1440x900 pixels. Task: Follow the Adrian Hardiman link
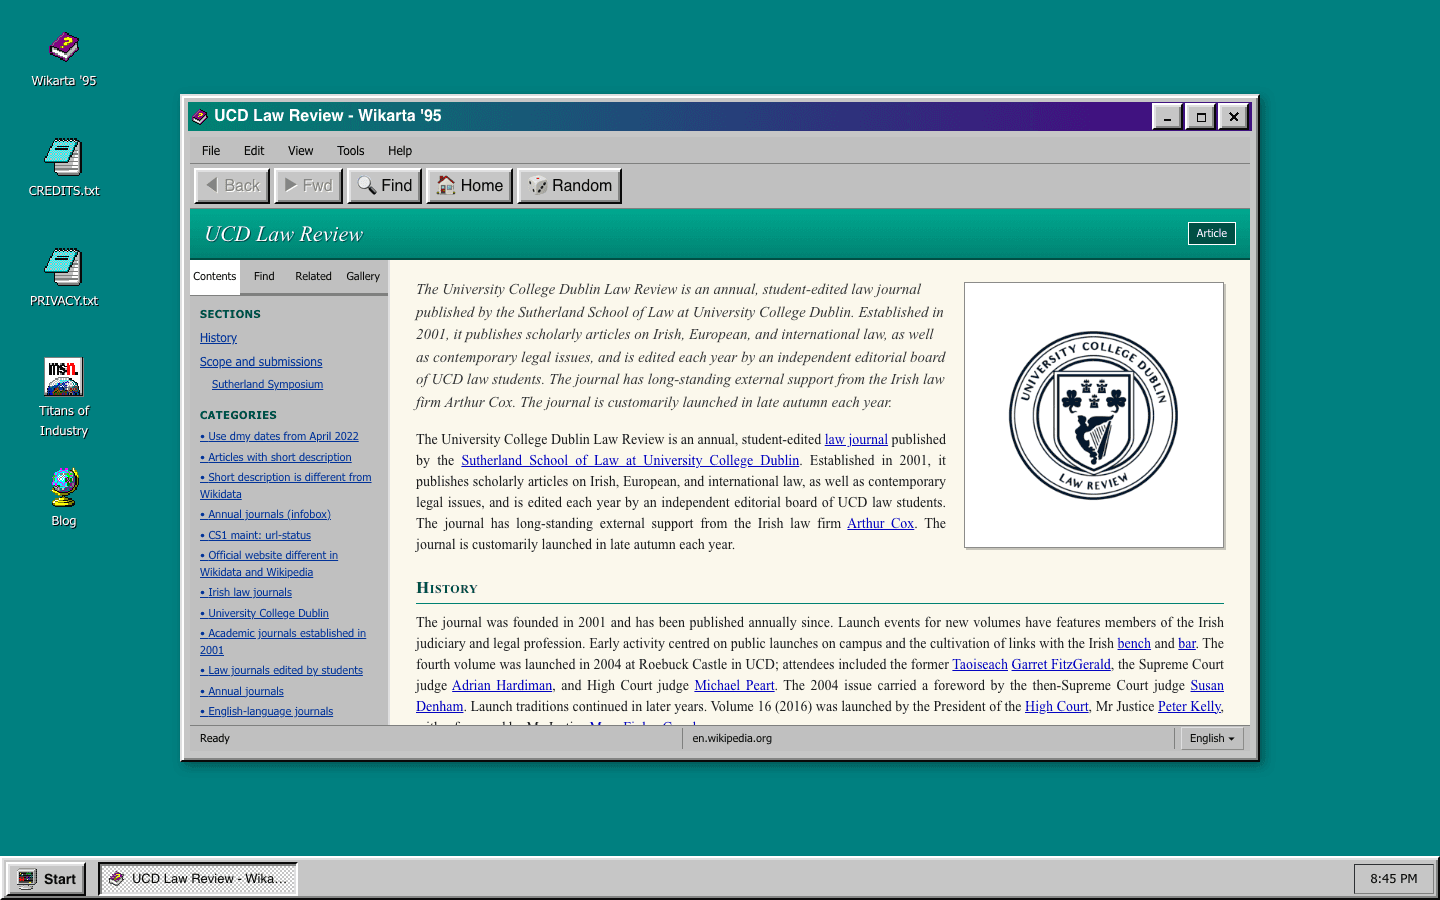click(x=502, y=685)
